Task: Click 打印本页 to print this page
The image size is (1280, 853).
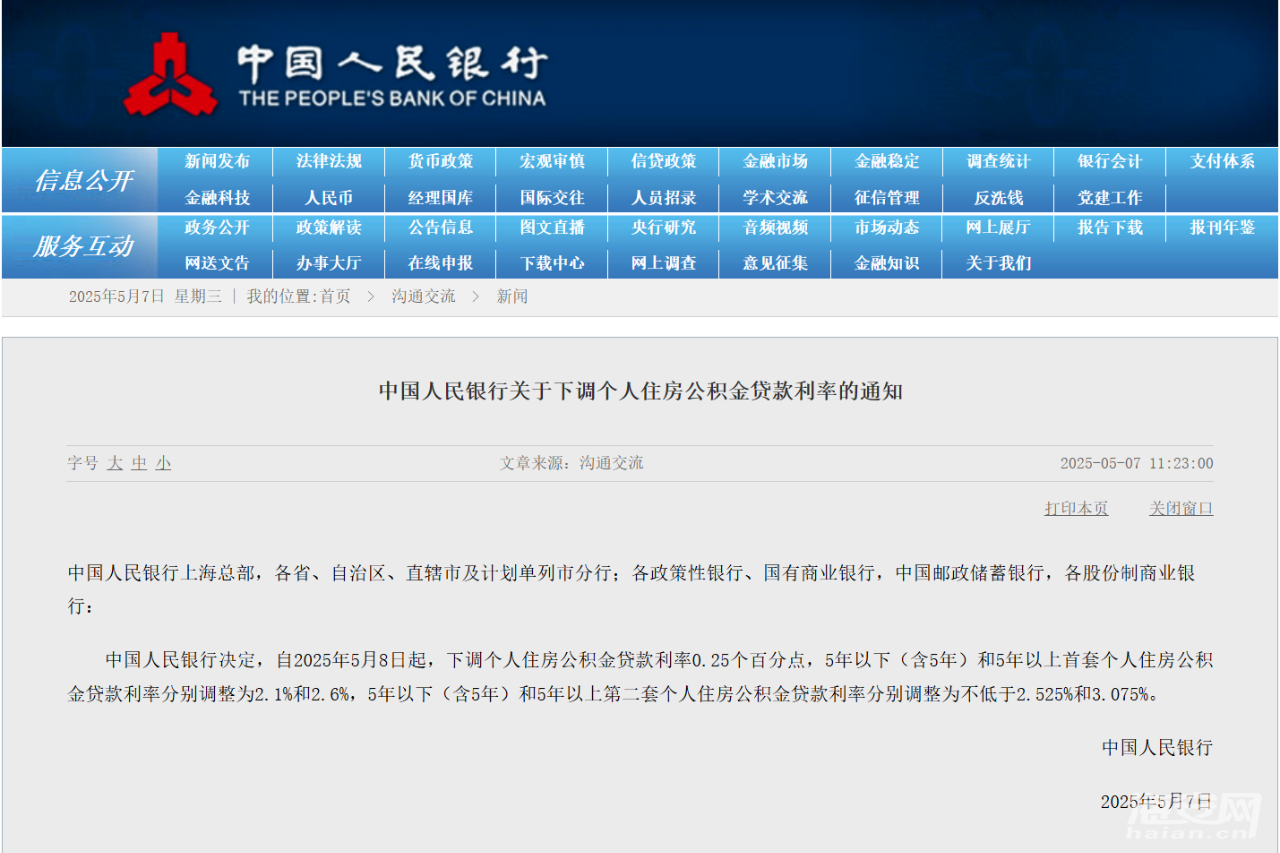Action: [1076, 508]
